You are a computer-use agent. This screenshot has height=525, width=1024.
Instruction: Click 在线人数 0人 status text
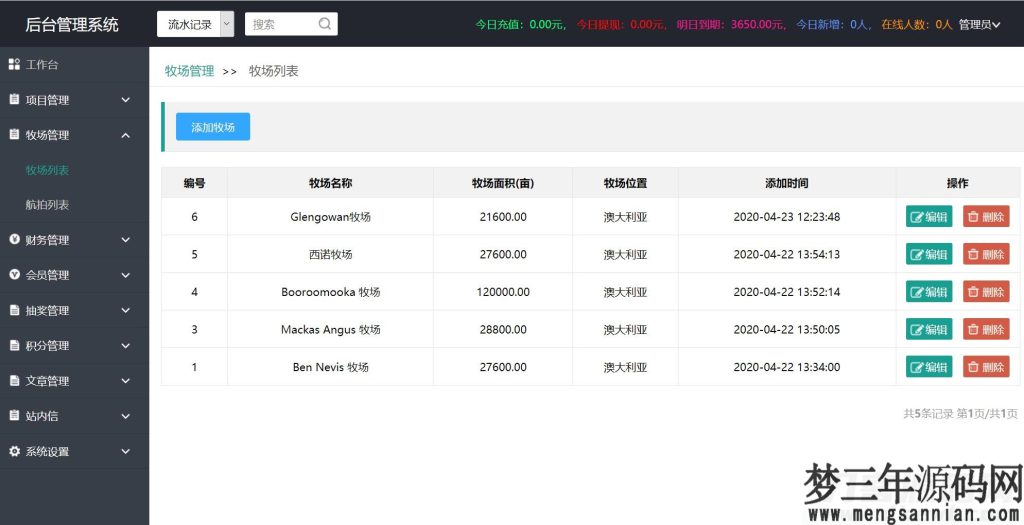(x=917, y=25)
